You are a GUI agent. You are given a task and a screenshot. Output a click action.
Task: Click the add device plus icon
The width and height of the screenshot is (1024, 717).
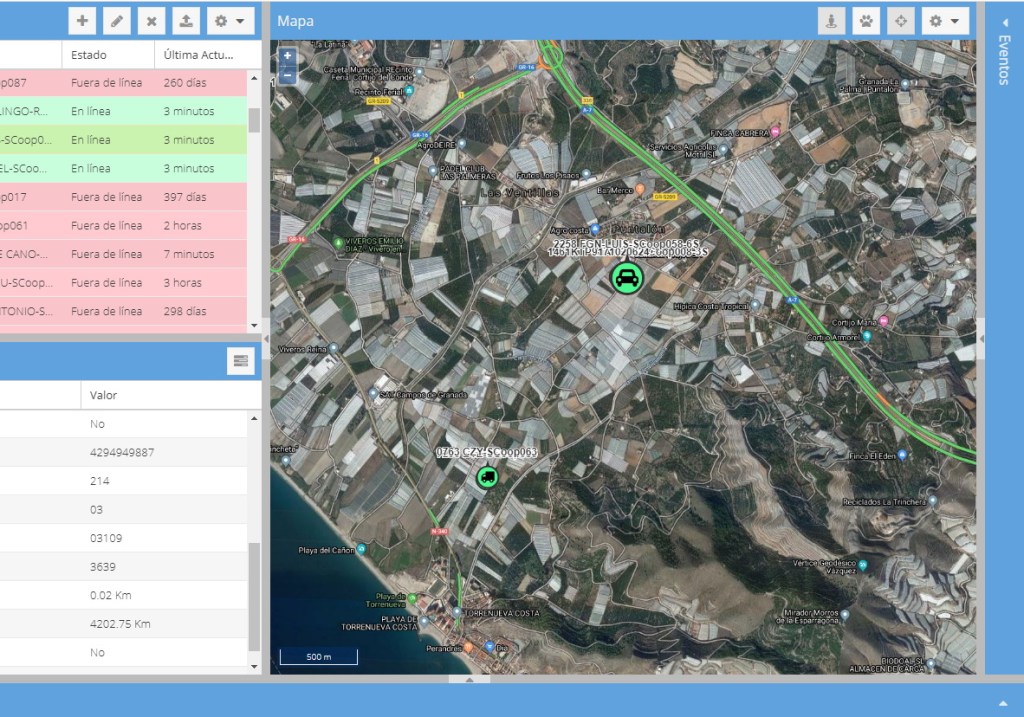82,20
